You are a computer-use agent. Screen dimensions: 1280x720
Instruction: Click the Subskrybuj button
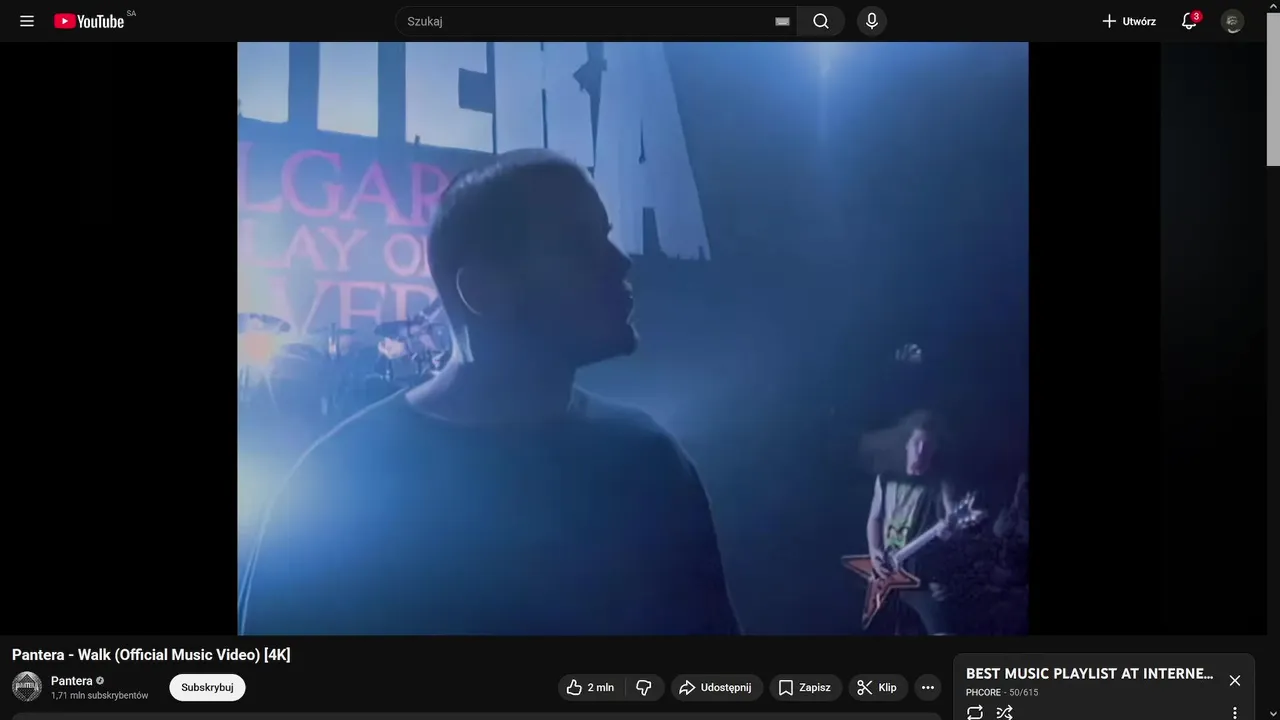207,687
